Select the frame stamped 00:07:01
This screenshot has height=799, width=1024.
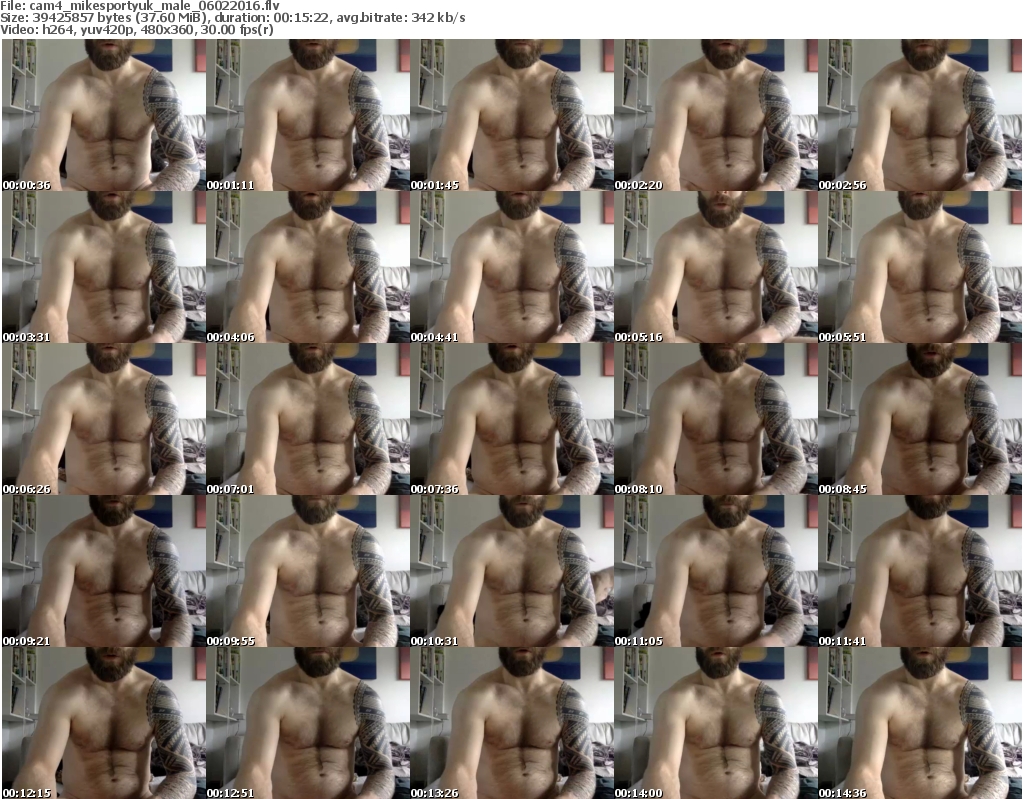308,419
